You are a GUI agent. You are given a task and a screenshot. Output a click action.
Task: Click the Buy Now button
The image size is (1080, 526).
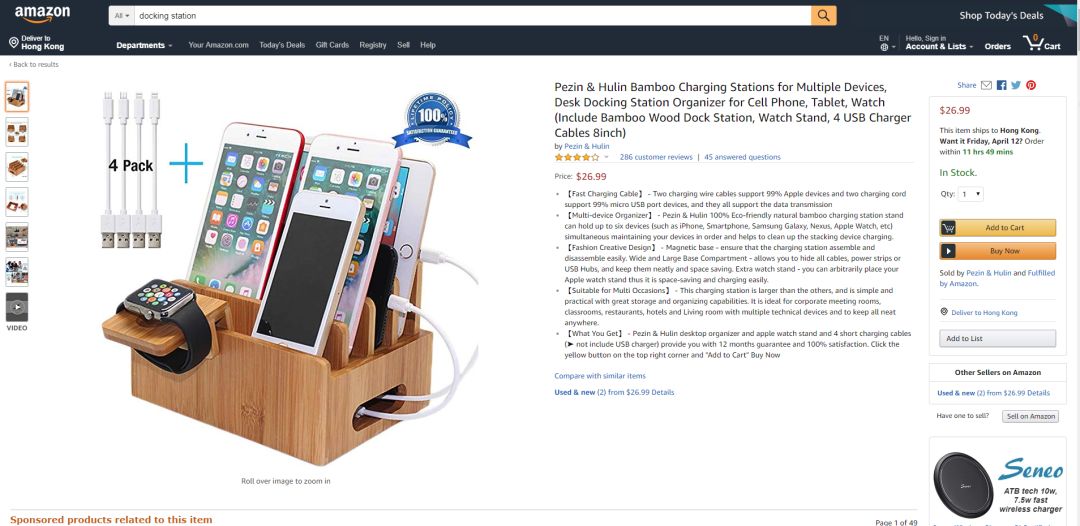click(997, 251)
